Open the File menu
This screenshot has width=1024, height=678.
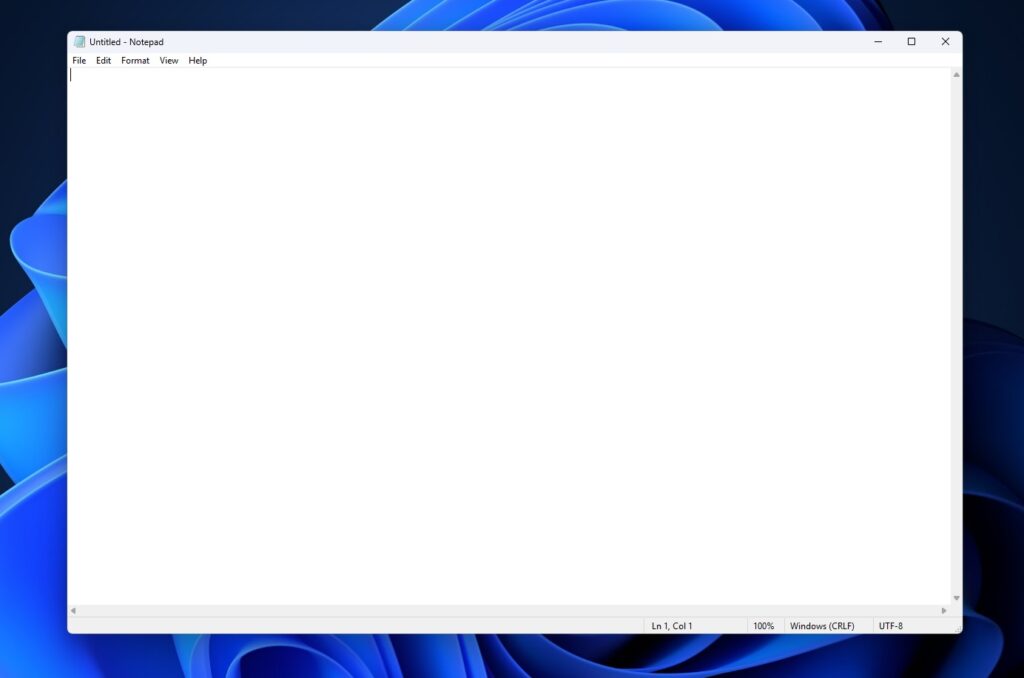point(78,60)
